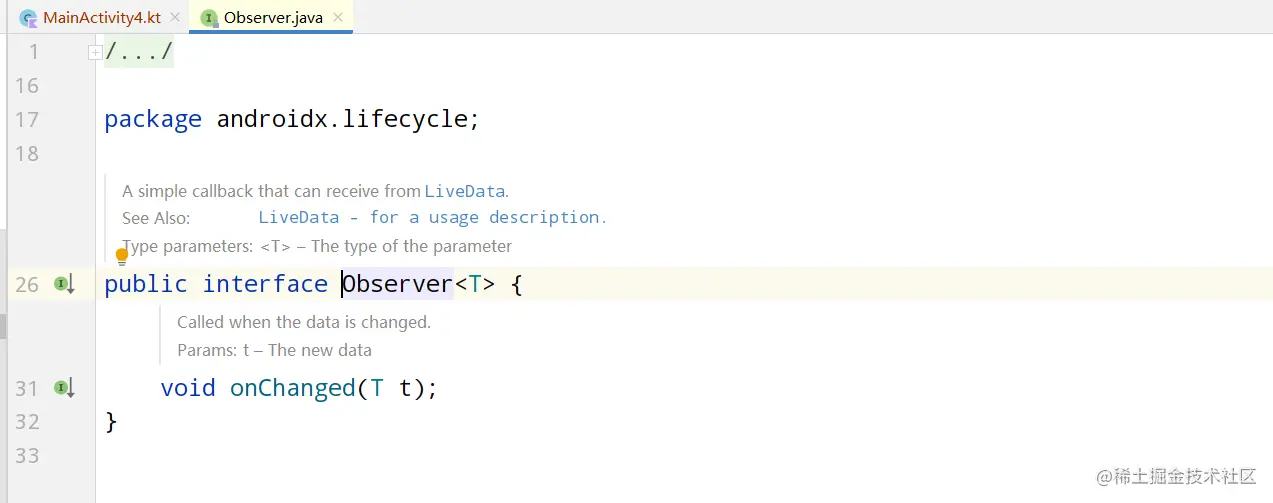Viewport: 1273px width, 503px height.
Task: Open the LiveData link in the doc comment
Action: tap(464, 191)
